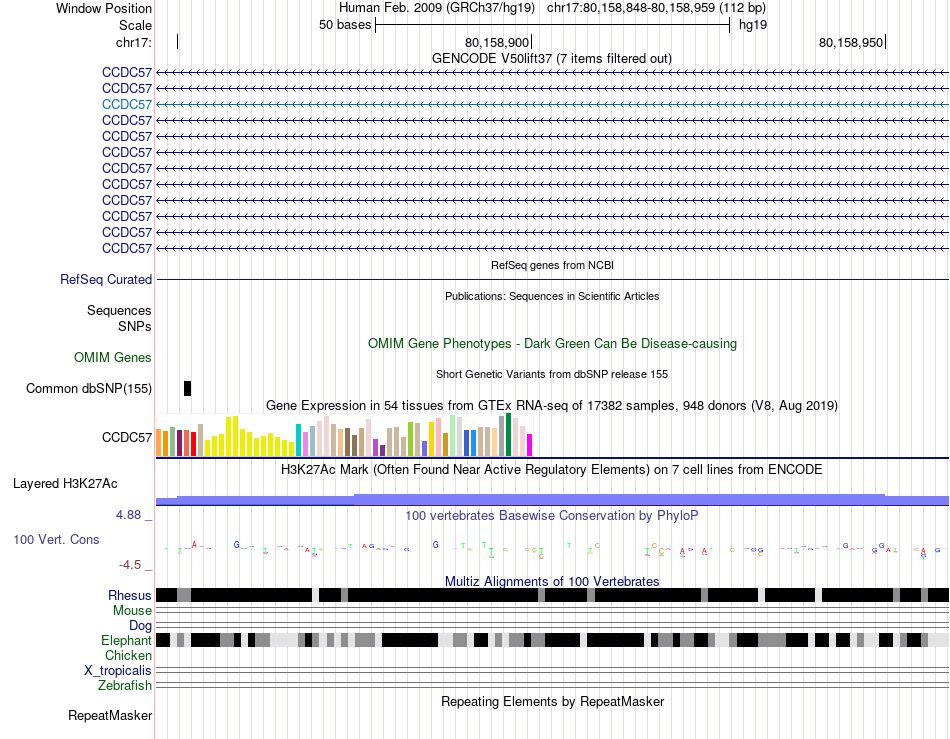The image size is (950, 739).
Task: Click the Chicken species label
Action: click(x=128, y=655)
